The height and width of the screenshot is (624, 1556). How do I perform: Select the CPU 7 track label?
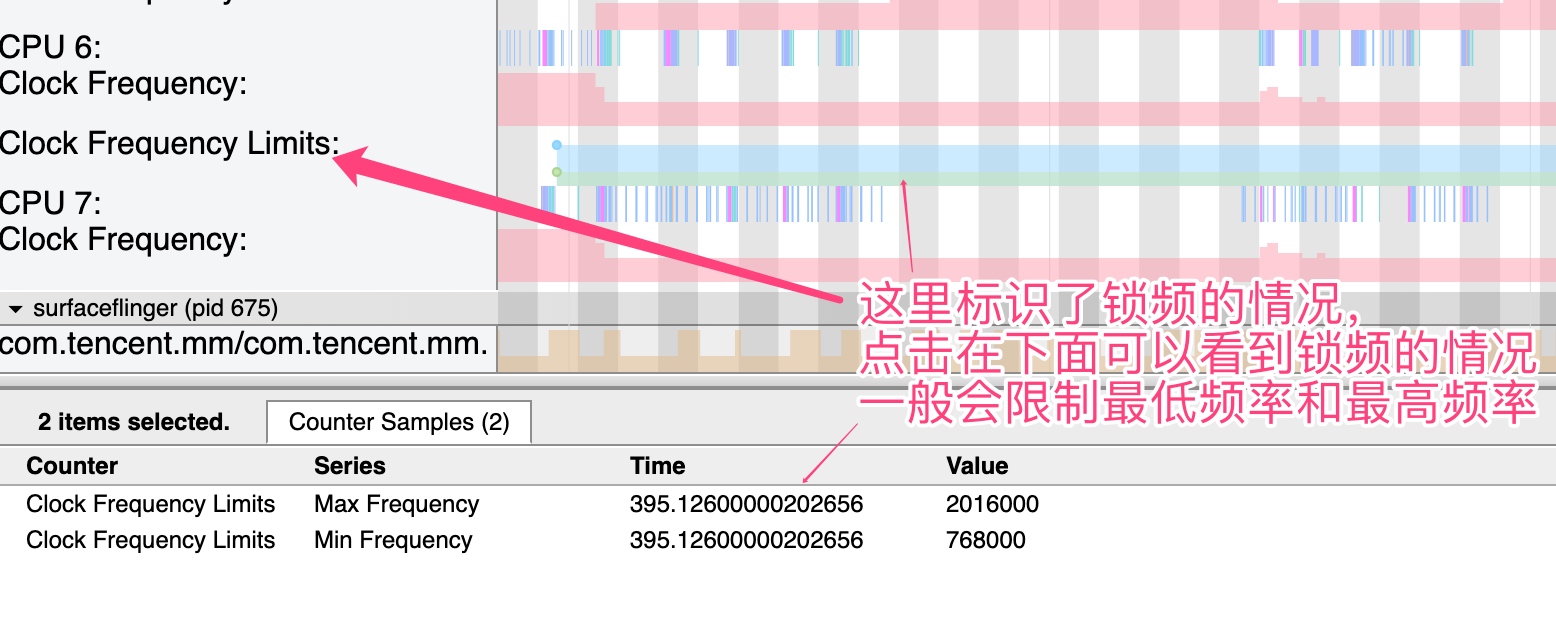click(x=51, y=203)
